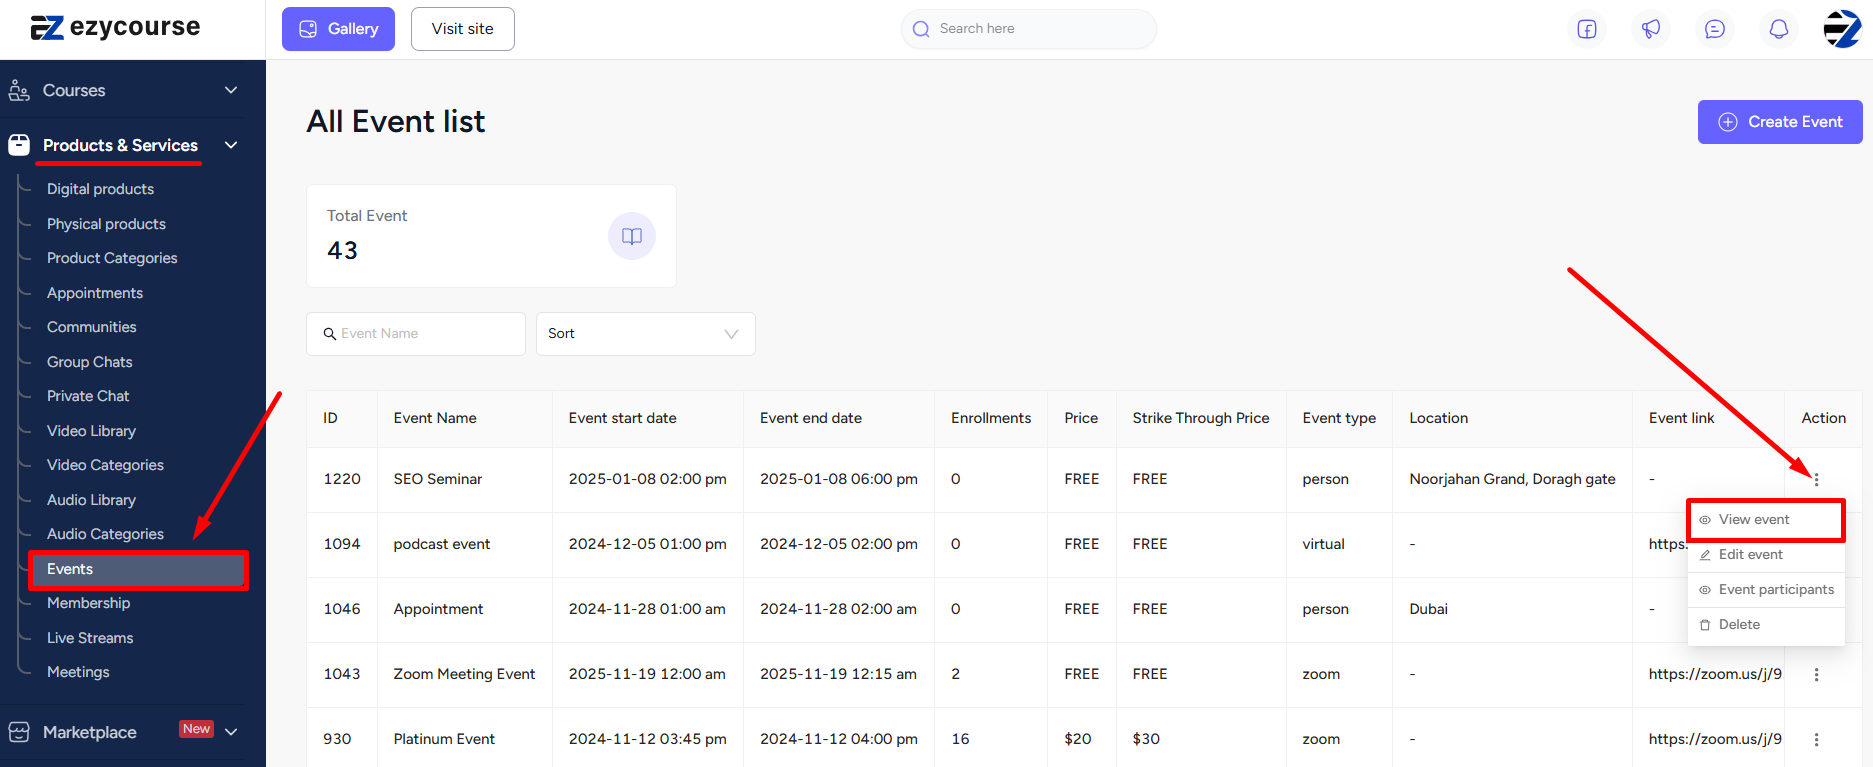The width and height of the screenshot is (1873, 767).
Task: Click the Strike Through Price column header
Action: tap(1201, 418)
